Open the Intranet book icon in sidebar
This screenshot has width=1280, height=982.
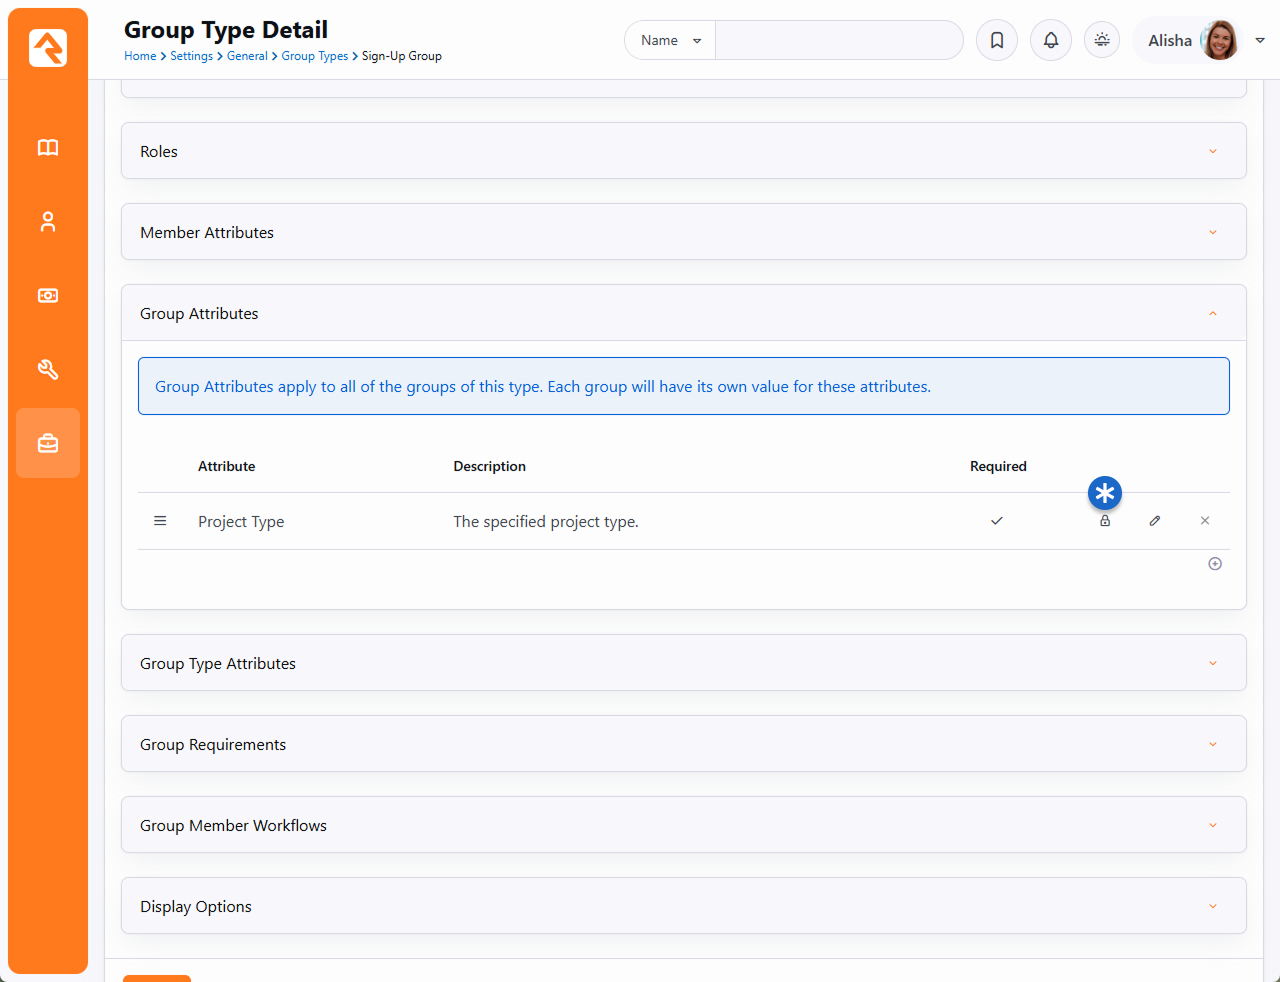(48, 148)
